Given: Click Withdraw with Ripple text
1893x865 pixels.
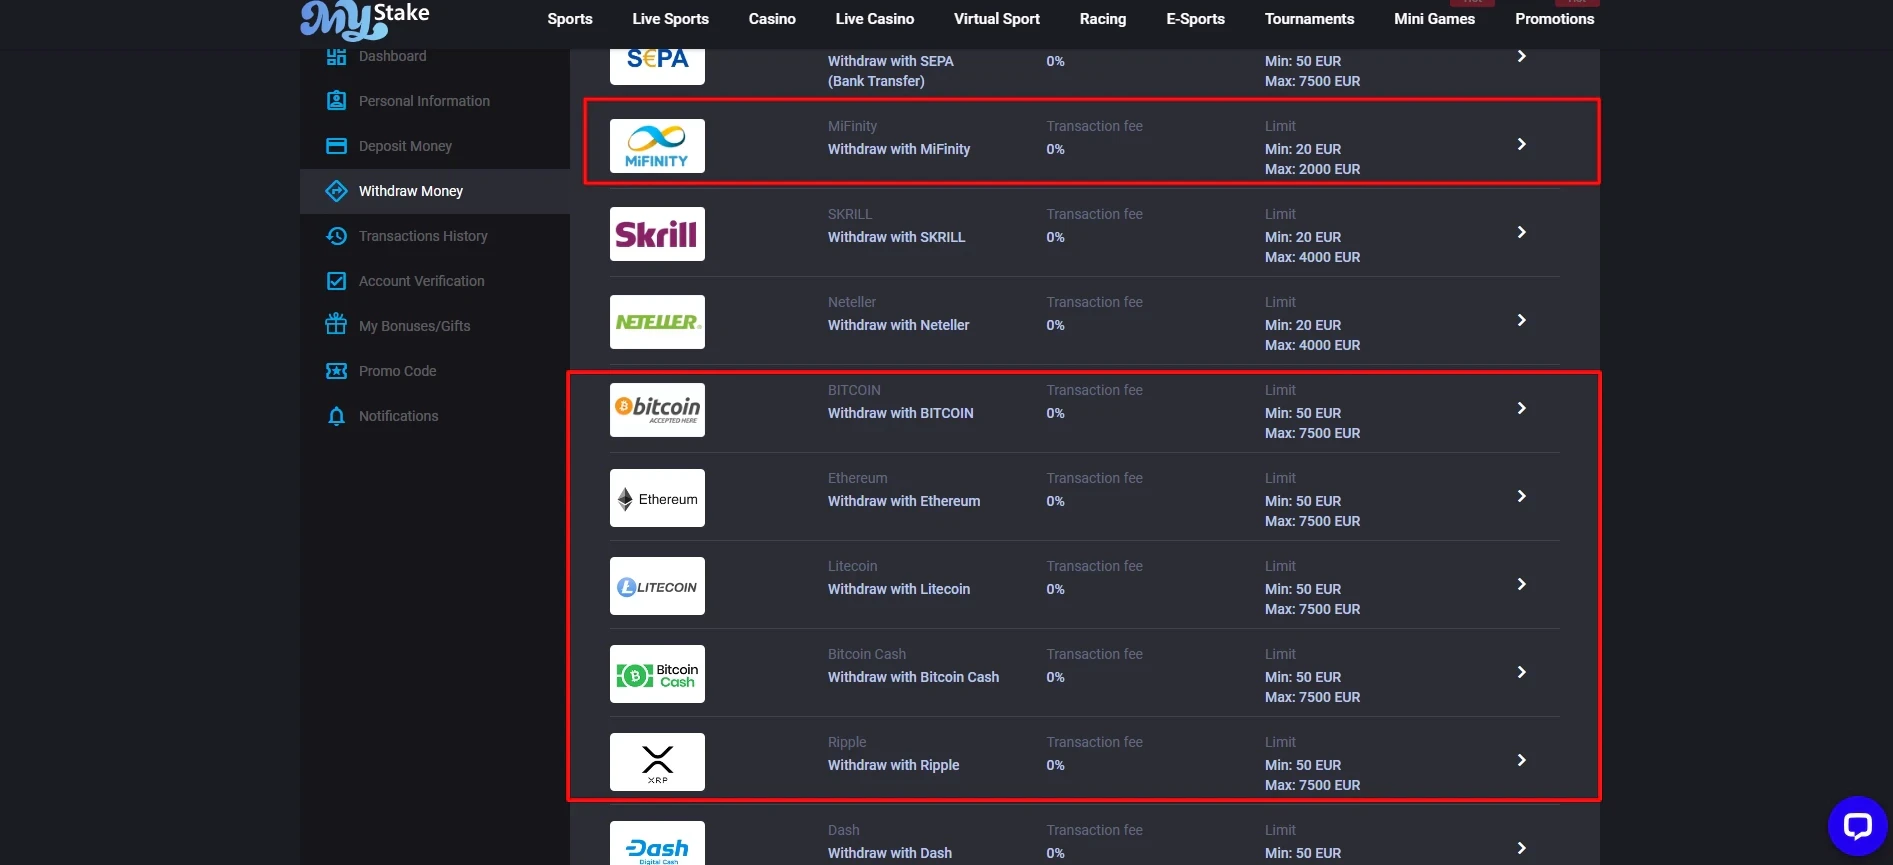Looking at the screenshot, I should (893, 765).
